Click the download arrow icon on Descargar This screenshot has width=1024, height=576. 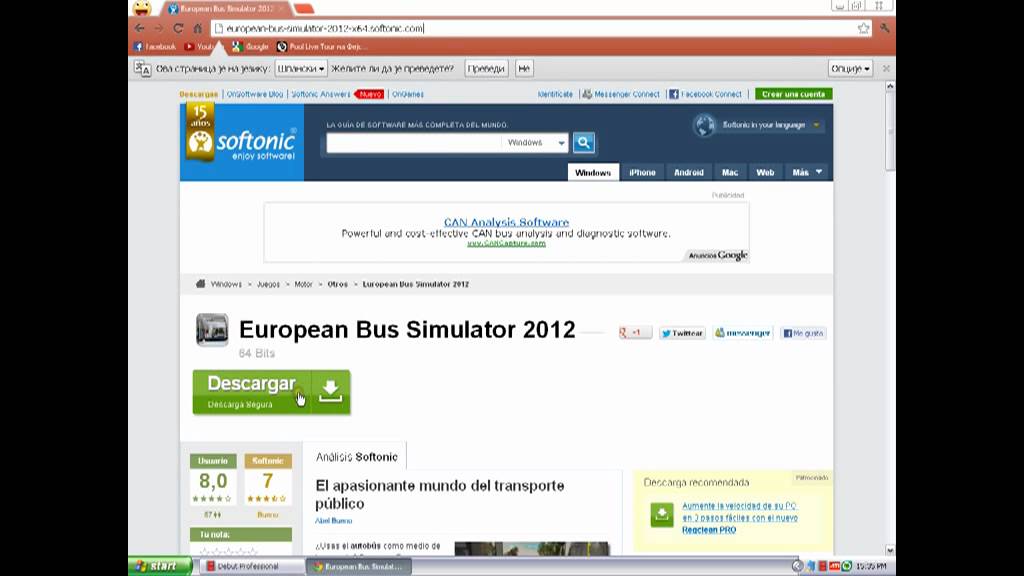click(x=330, y=392)
